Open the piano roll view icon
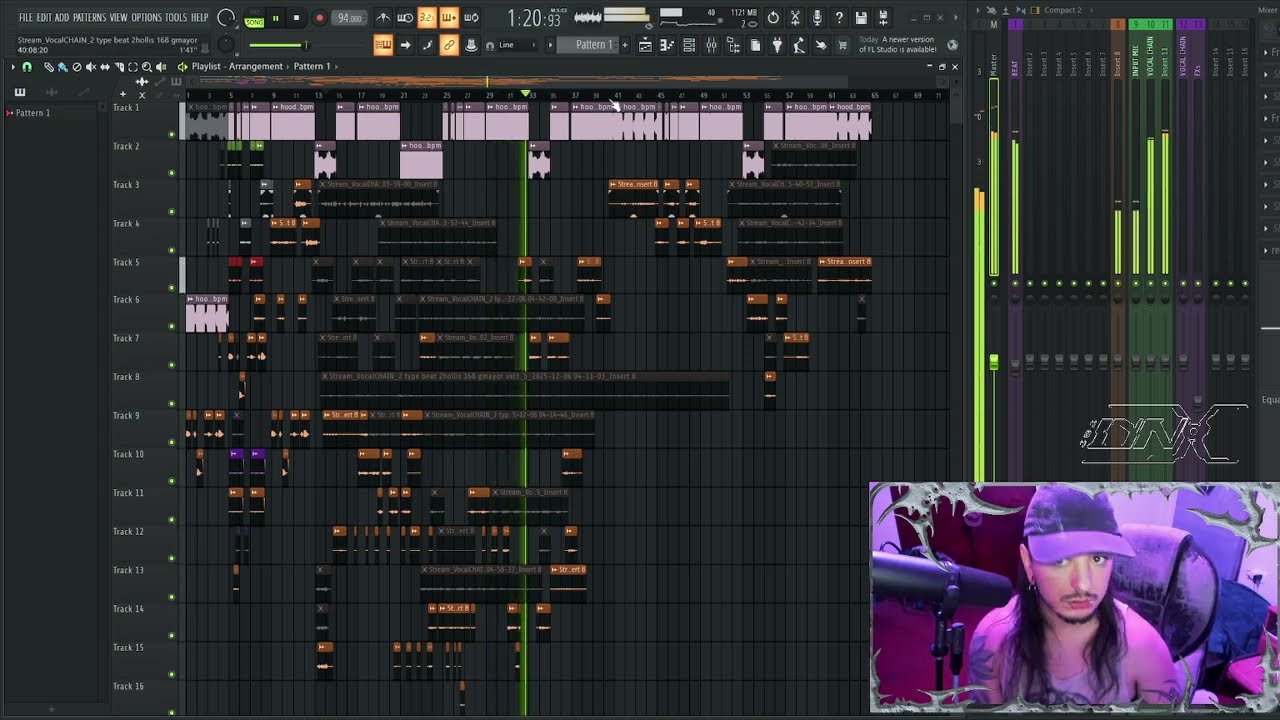The height and width of the screenshot is (720, 1280). (x=667, y=45)
